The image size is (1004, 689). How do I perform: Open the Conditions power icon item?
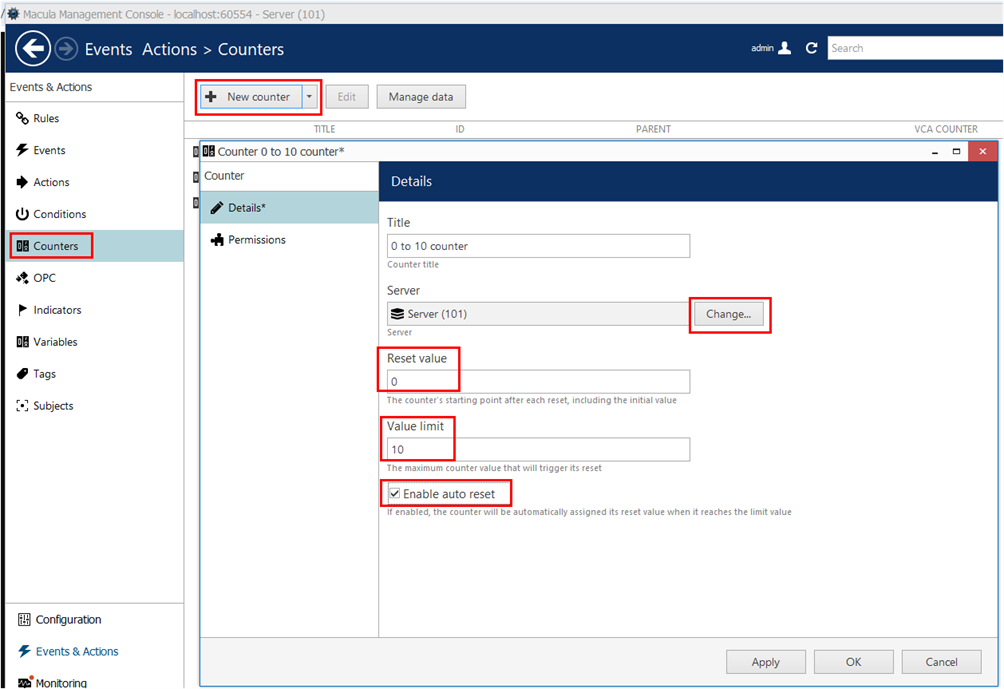coord(59,214)
